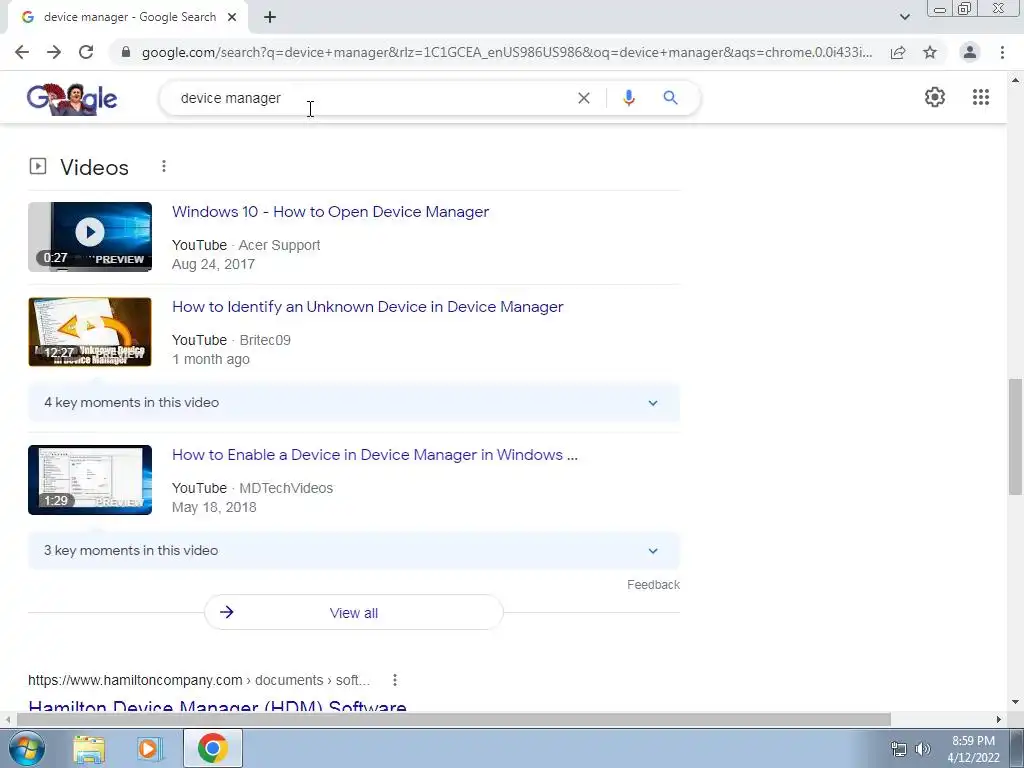Click the URL address bar

pos(507,52)
